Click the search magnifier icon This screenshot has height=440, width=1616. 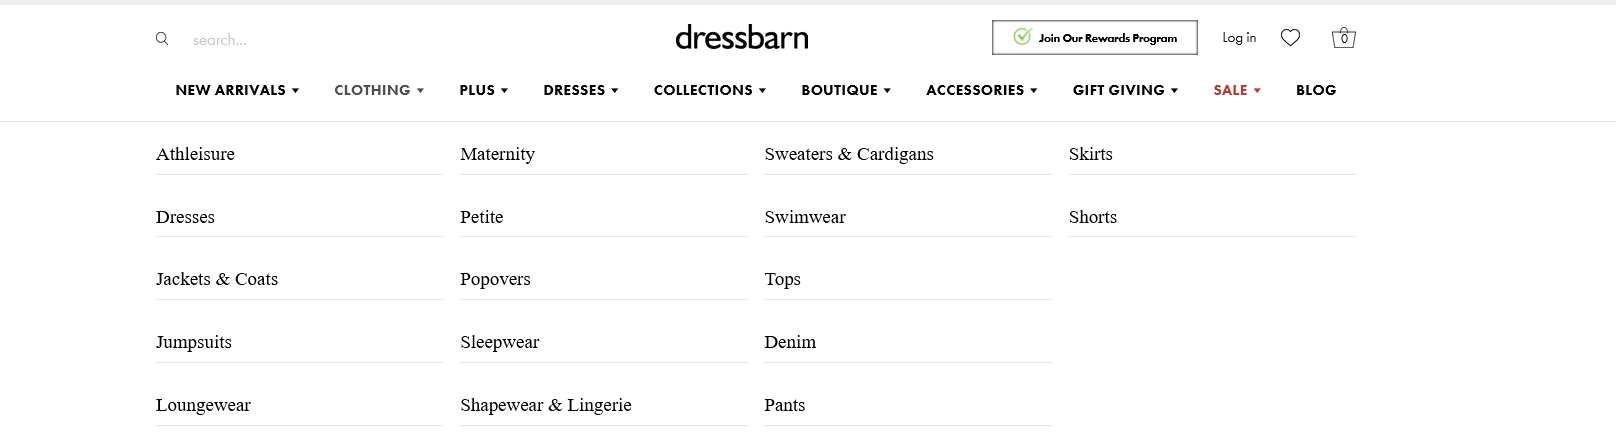(x=162, y=39)
